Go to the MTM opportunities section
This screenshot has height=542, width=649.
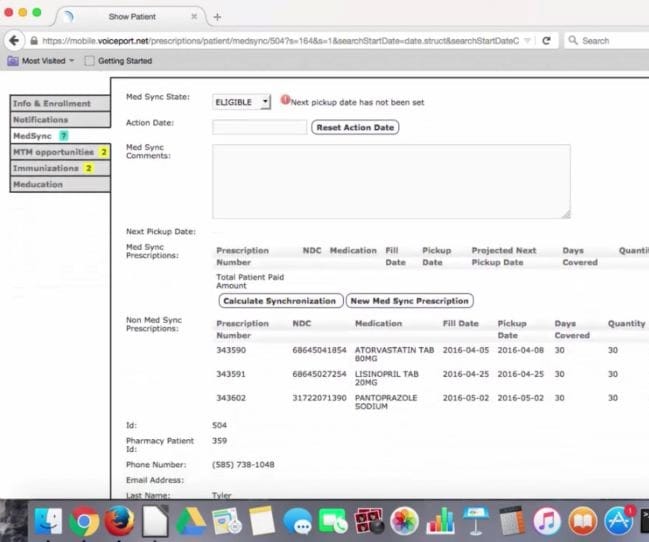tap(60, 152)
